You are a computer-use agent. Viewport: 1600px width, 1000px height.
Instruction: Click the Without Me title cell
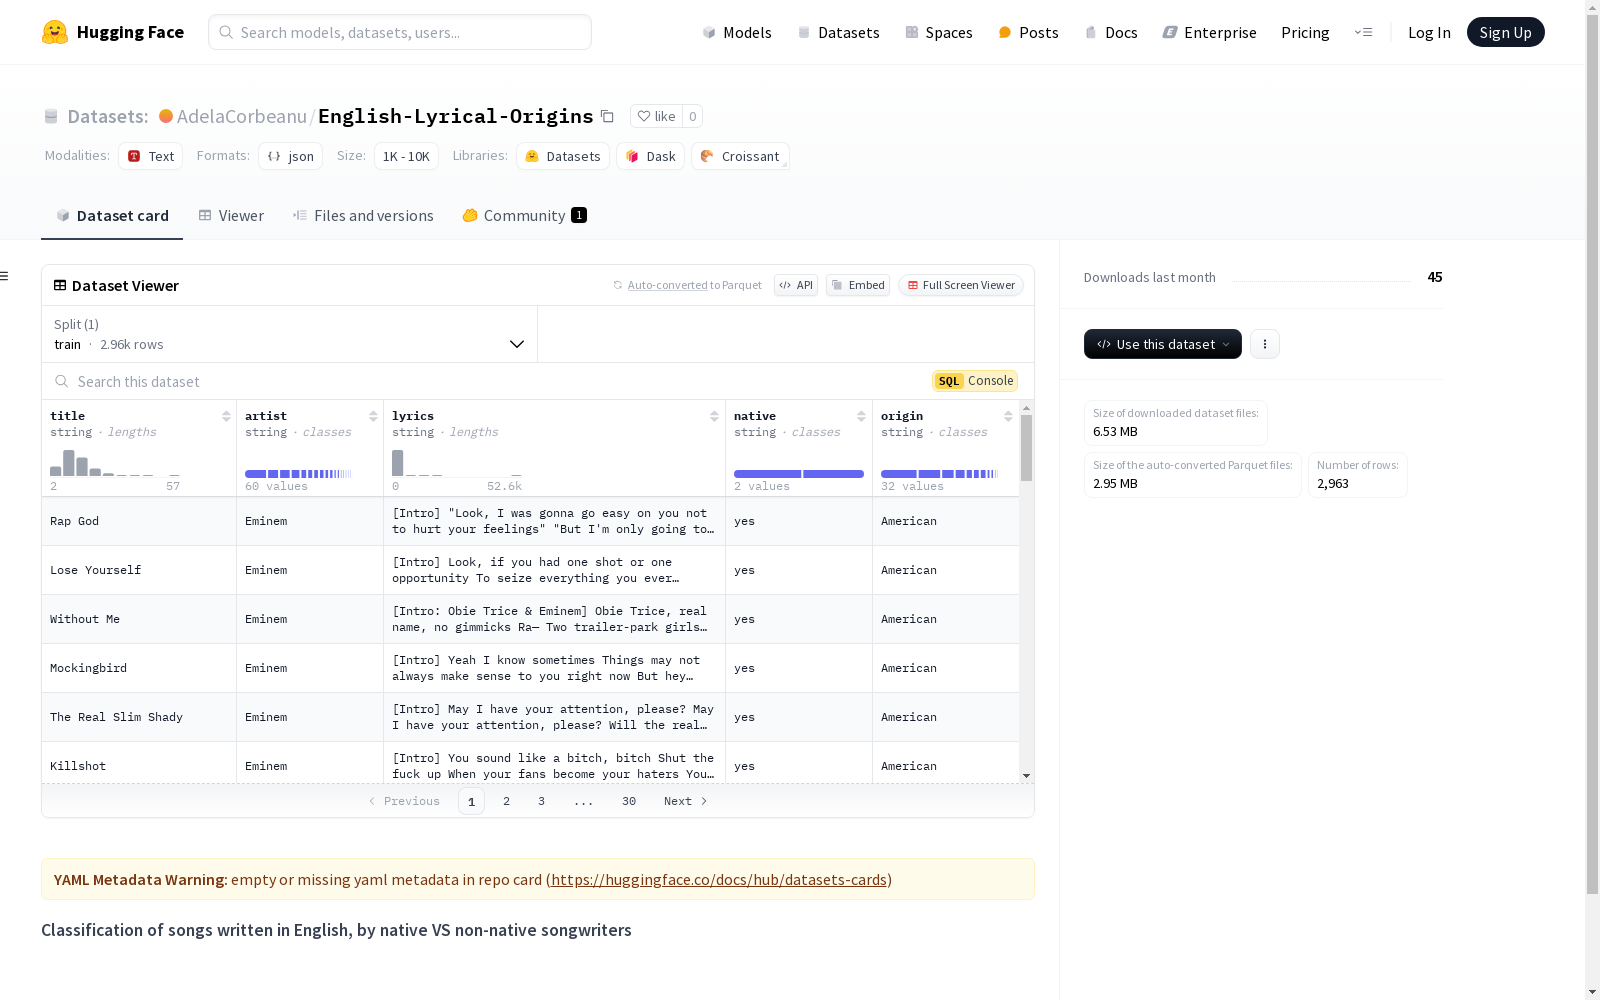(139, 619)
